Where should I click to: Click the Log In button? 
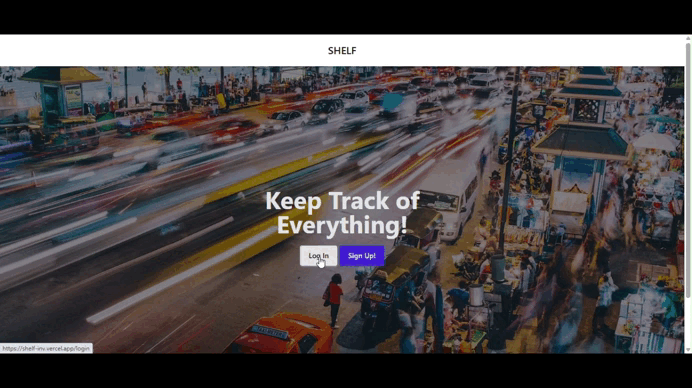[318, 256]
